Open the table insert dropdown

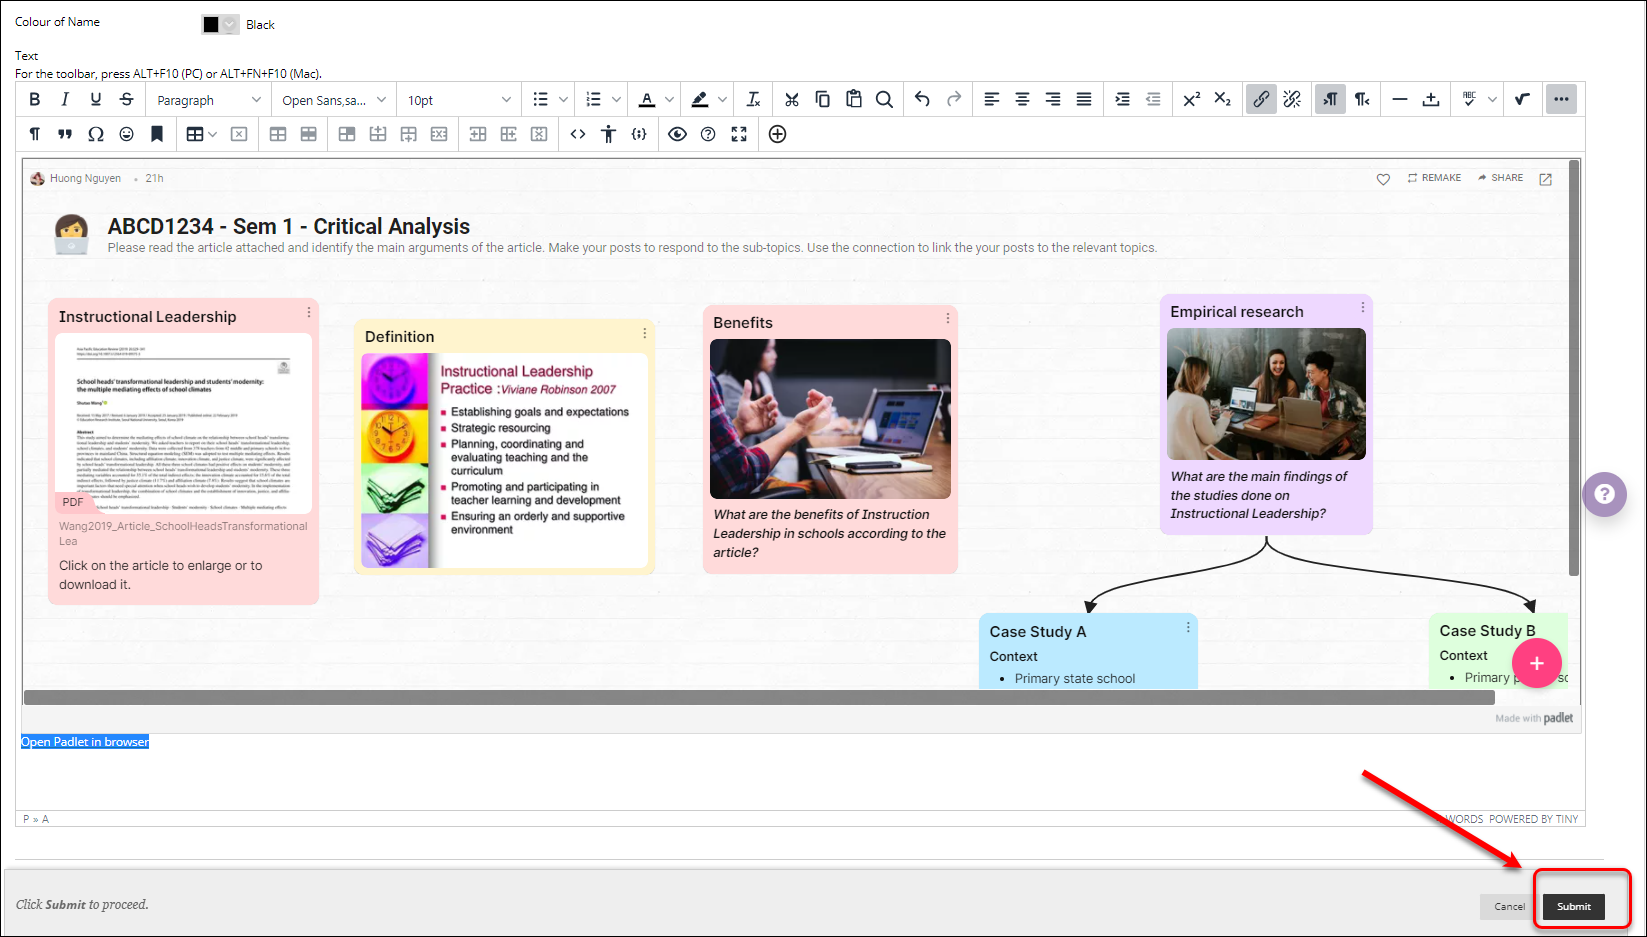200,133
